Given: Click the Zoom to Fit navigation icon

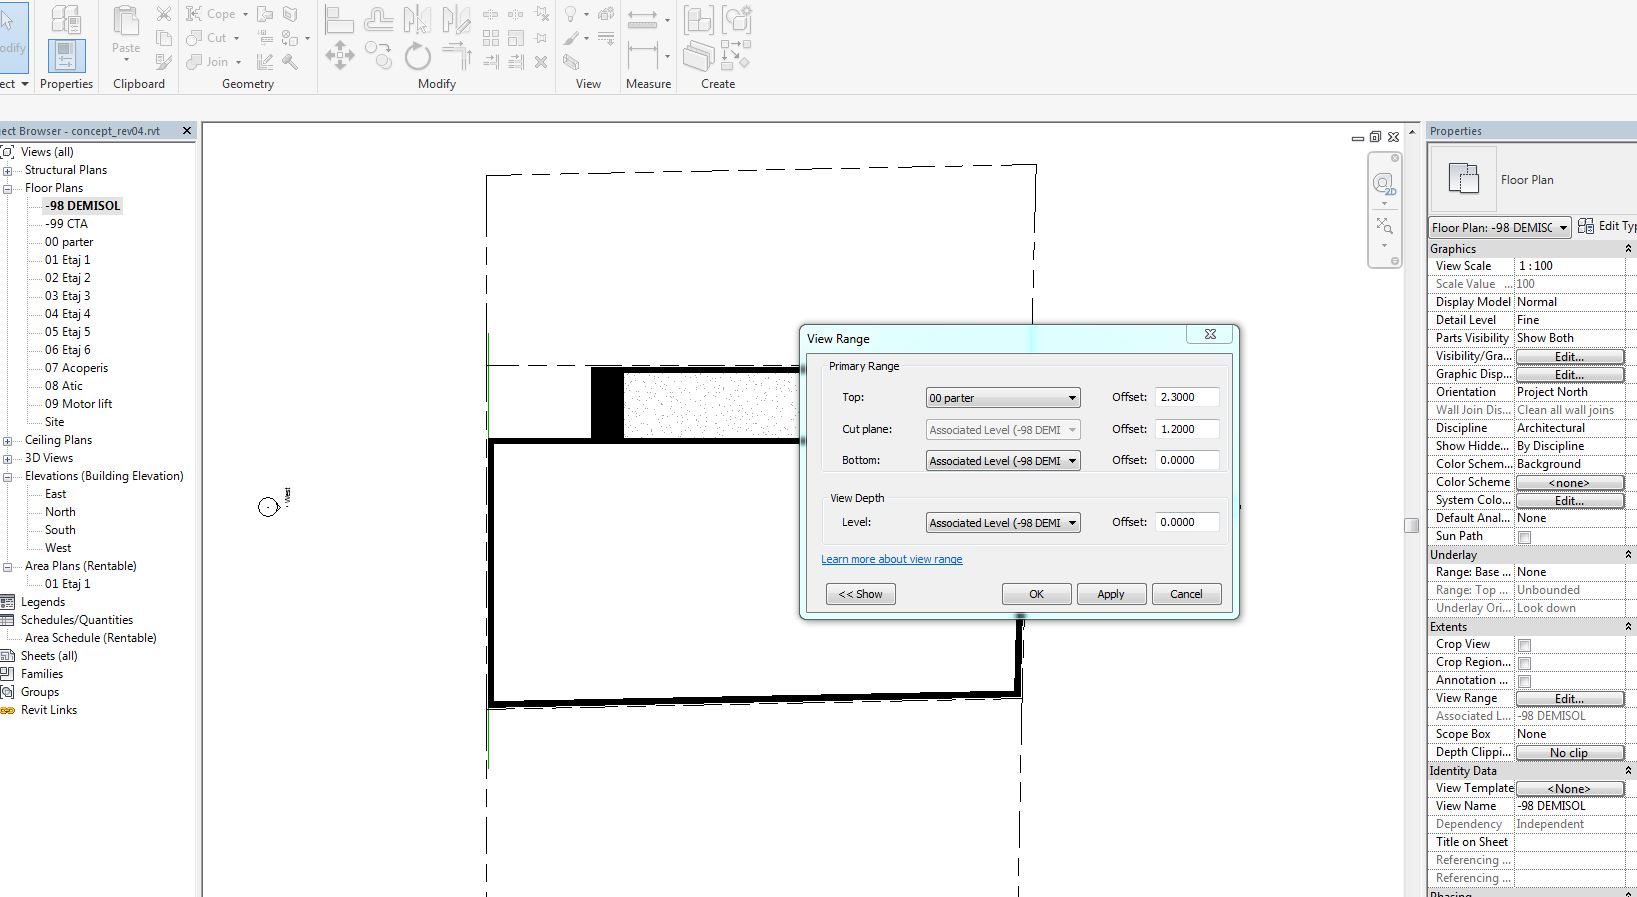Looking at the screenshot, I should [x=1384, y=225].
